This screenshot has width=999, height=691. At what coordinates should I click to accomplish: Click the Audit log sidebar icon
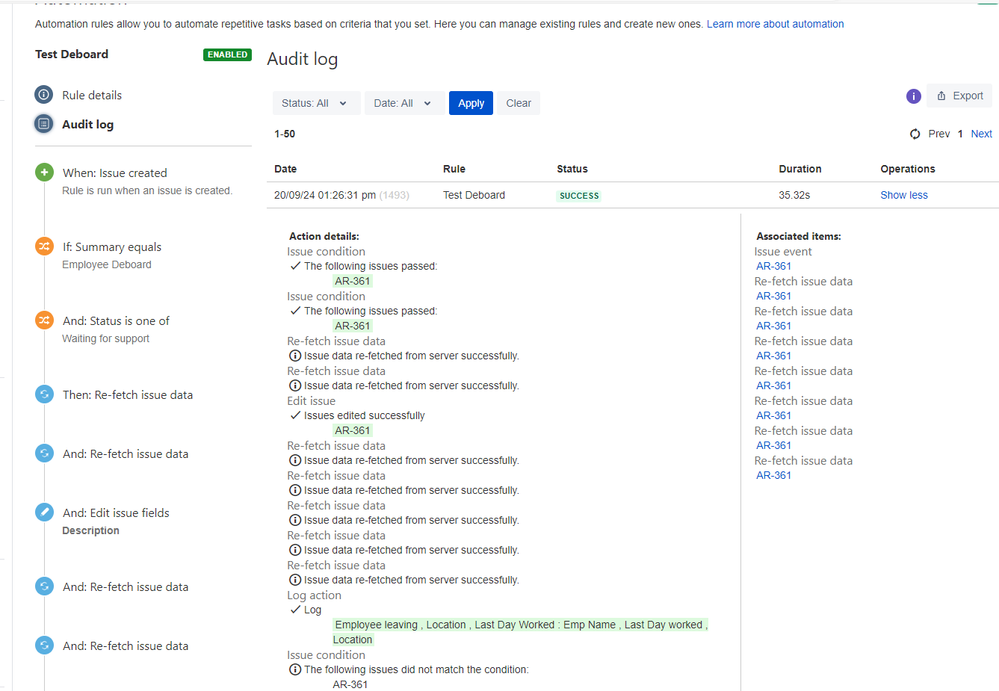[x=41, y=124]
